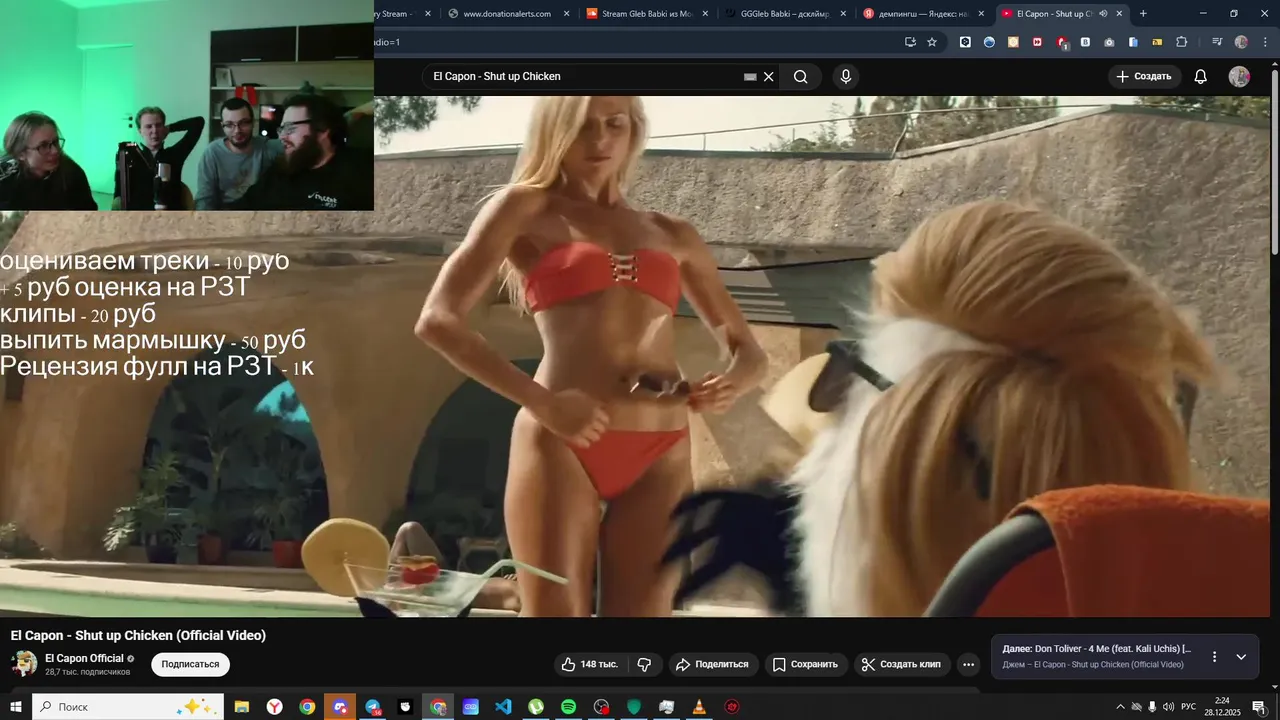Open the Chrome profile avatar
The height and width of the screenshot is (720, 1280).
(x=1241, y=42)
